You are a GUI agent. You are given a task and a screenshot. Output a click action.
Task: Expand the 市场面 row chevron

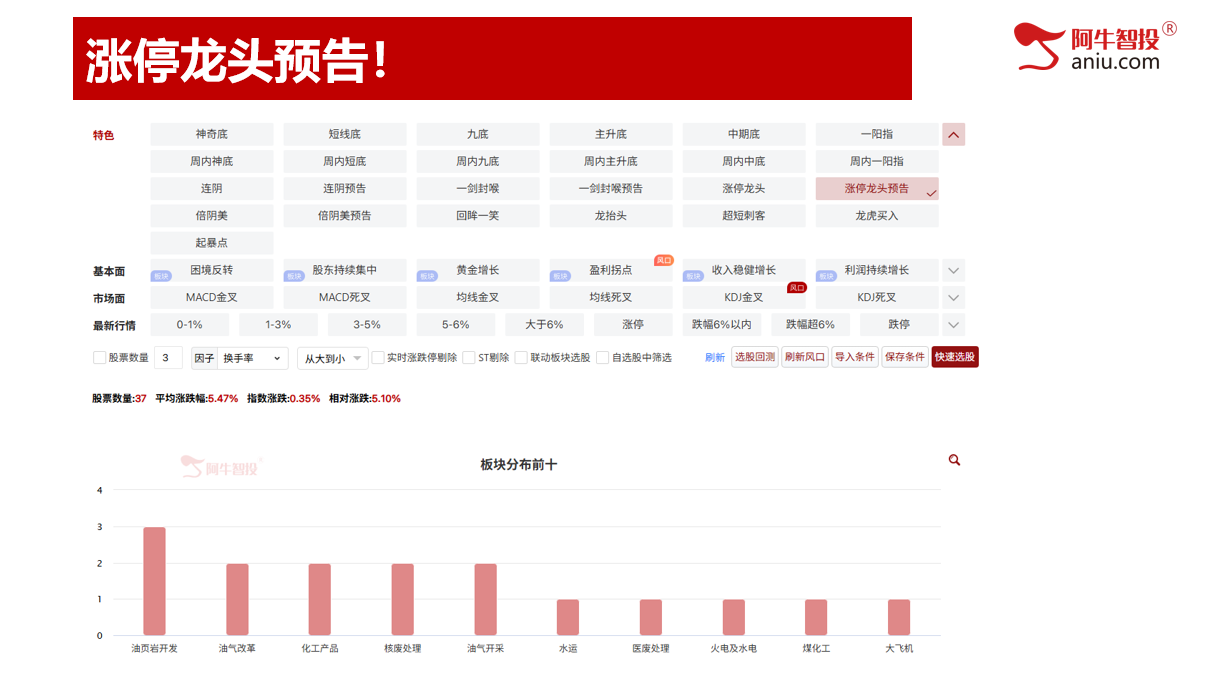[953, 297]
